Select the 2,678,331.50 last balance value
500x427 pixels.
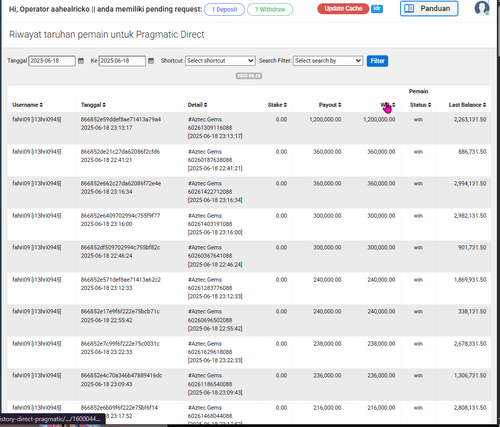tap(470, 344)
